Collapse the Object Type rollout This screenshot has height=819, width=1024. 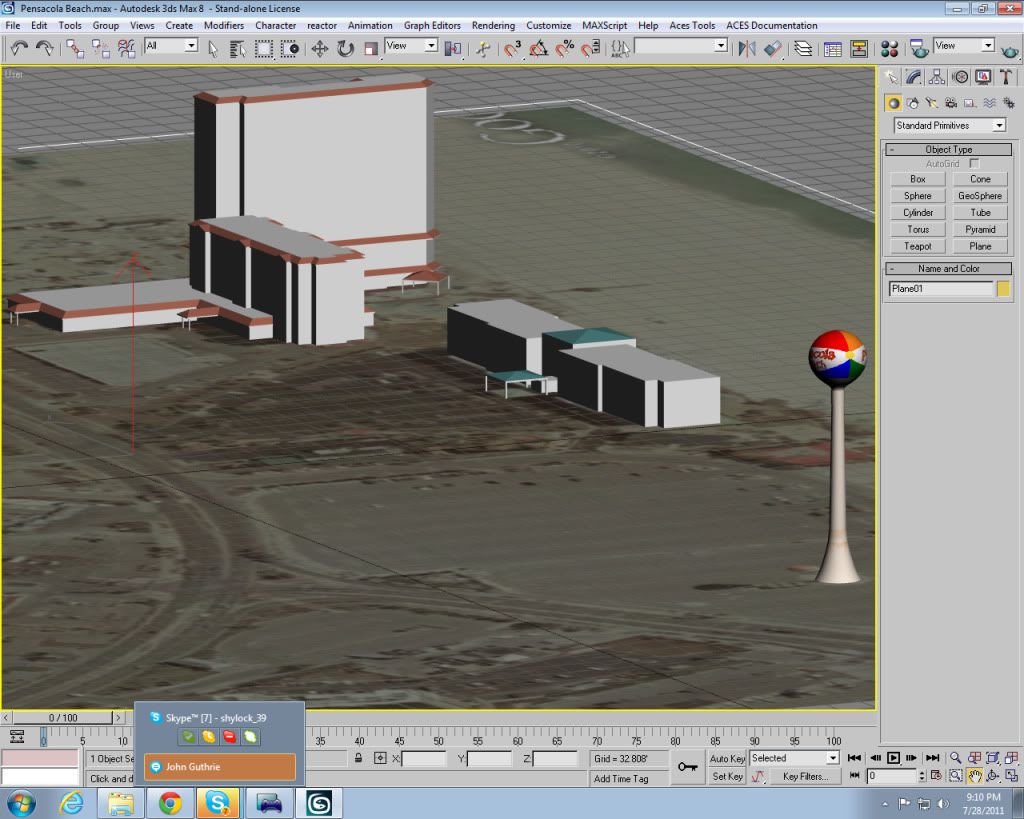(x=948, y=149)
